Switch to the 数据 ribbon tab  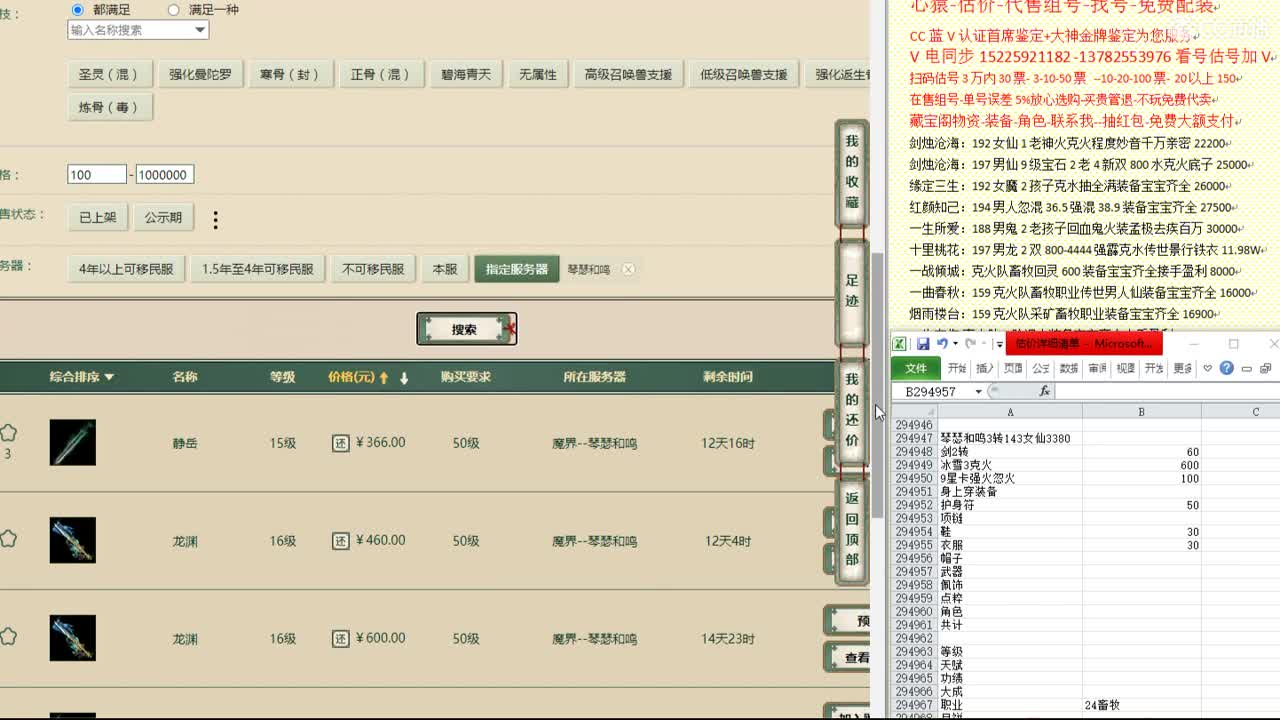pos(1067,367)
